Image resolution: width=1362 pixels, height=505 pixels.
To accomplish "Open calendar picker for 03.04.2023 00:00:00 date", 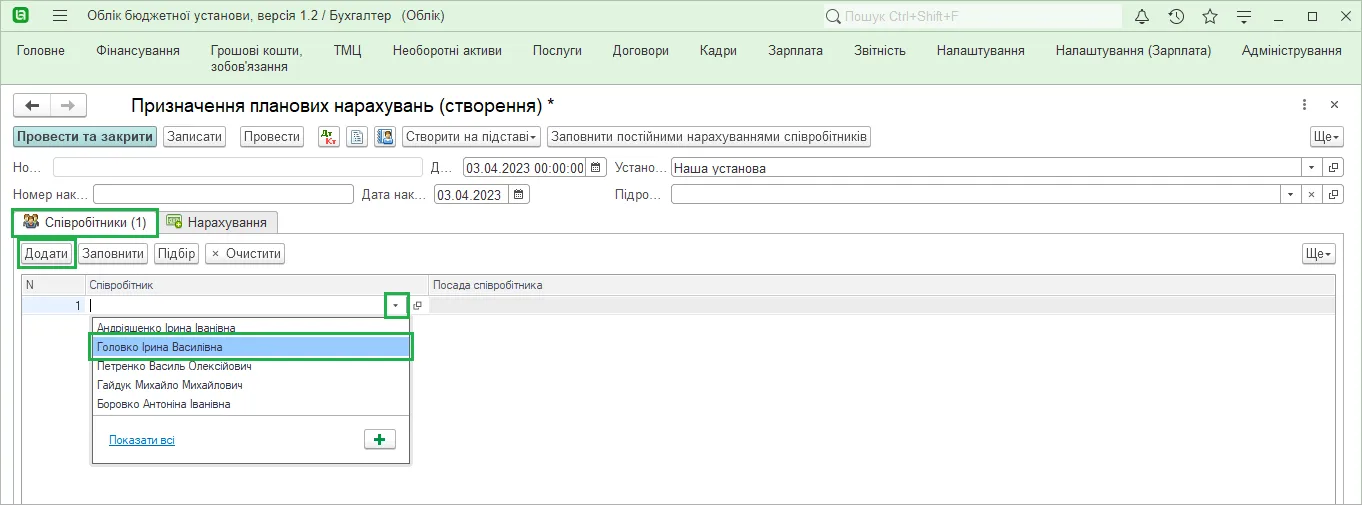I will (597, 168).
